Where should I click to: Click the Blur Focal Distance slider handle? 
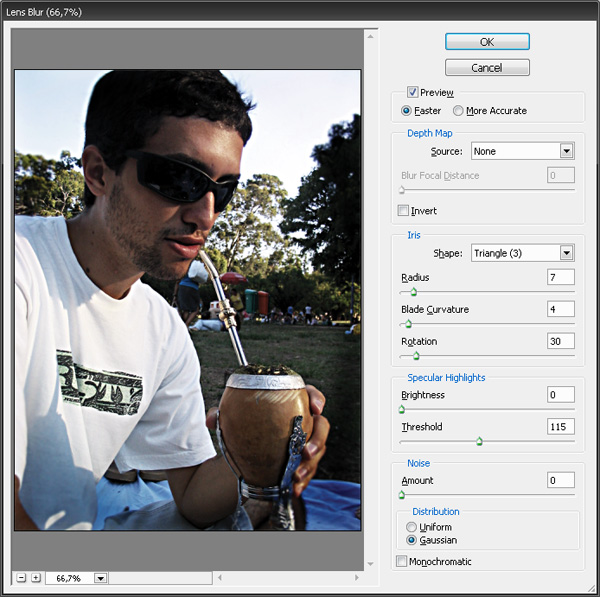[x=401, y=190]
